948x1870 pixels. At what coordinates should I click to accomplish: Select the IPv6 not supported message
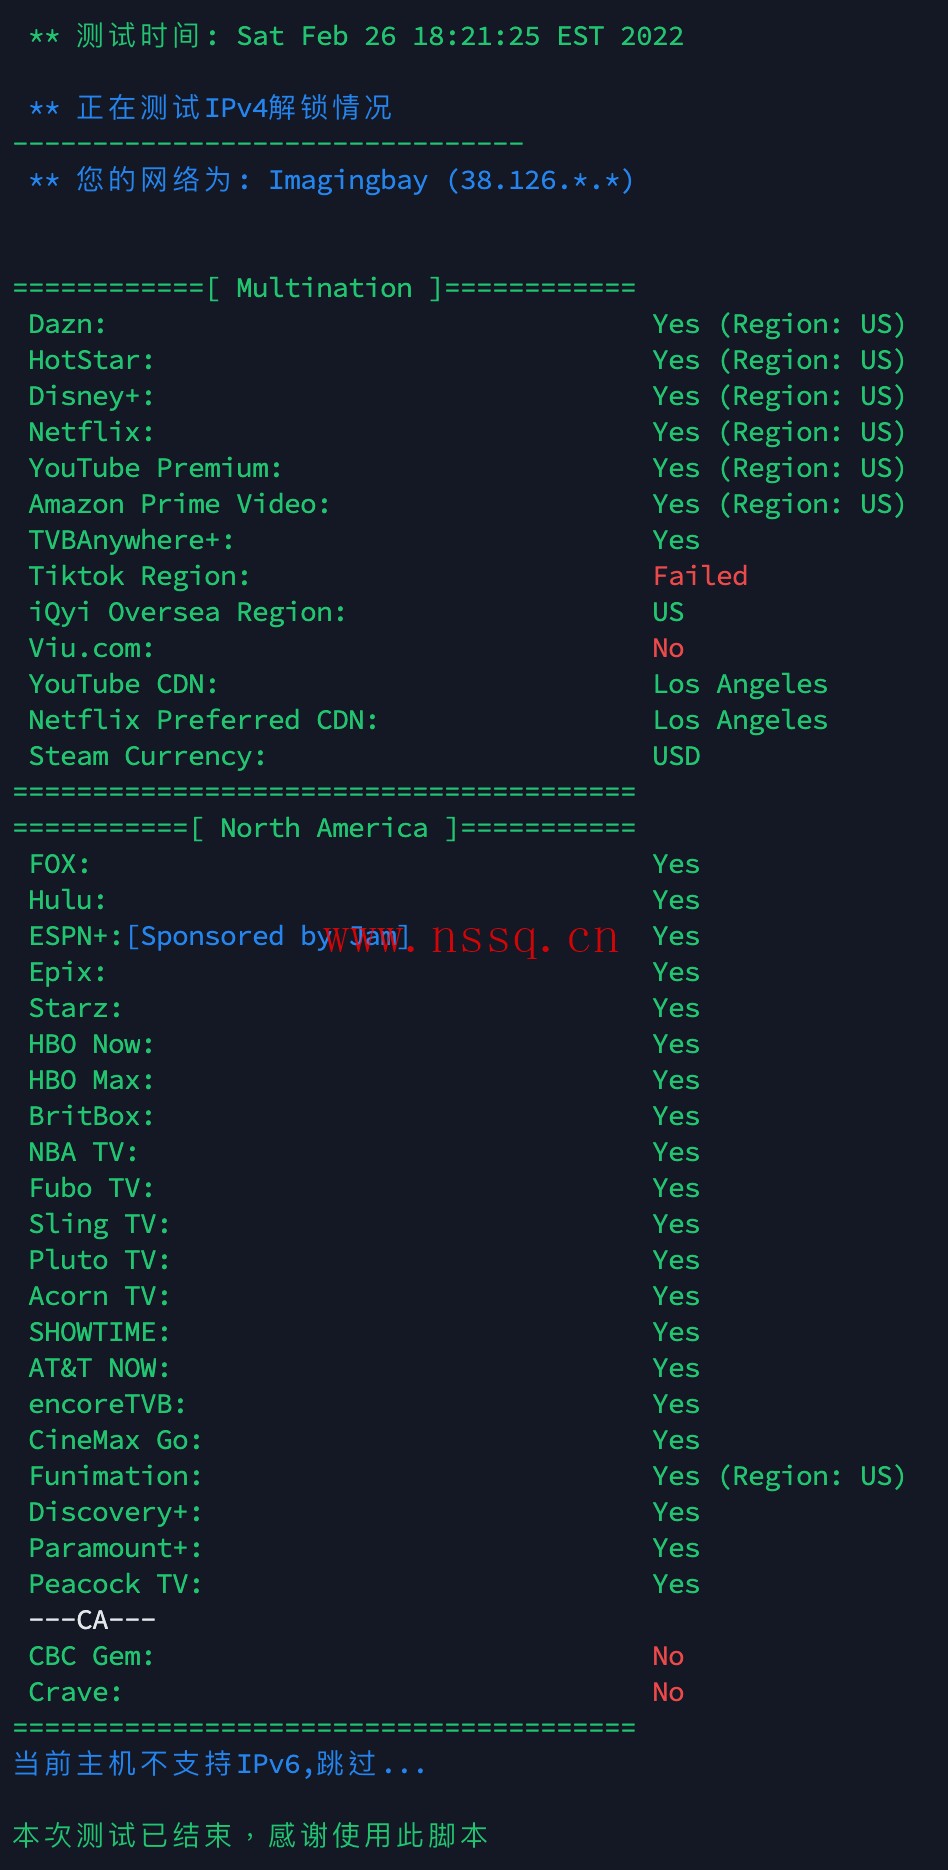(219, 1763)
